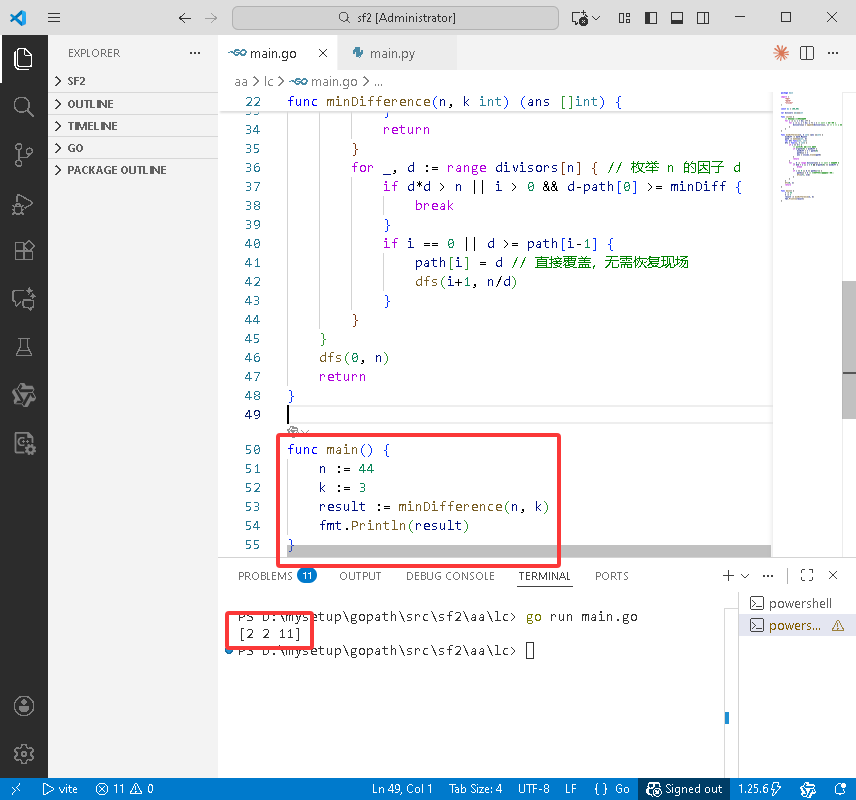Click breadcrumb folder lc
856x800 pixels.
coord(268,82)
